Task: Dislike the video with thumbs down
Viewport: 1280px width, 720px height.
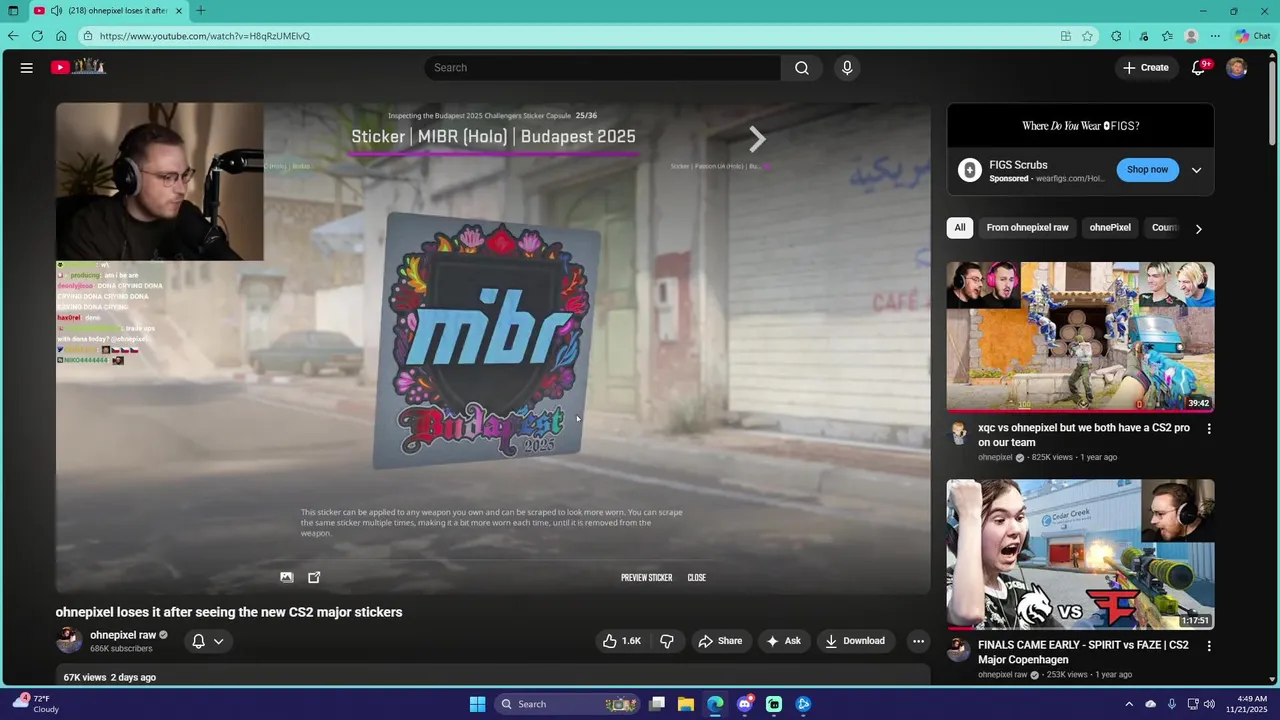Action: [667, 641]
